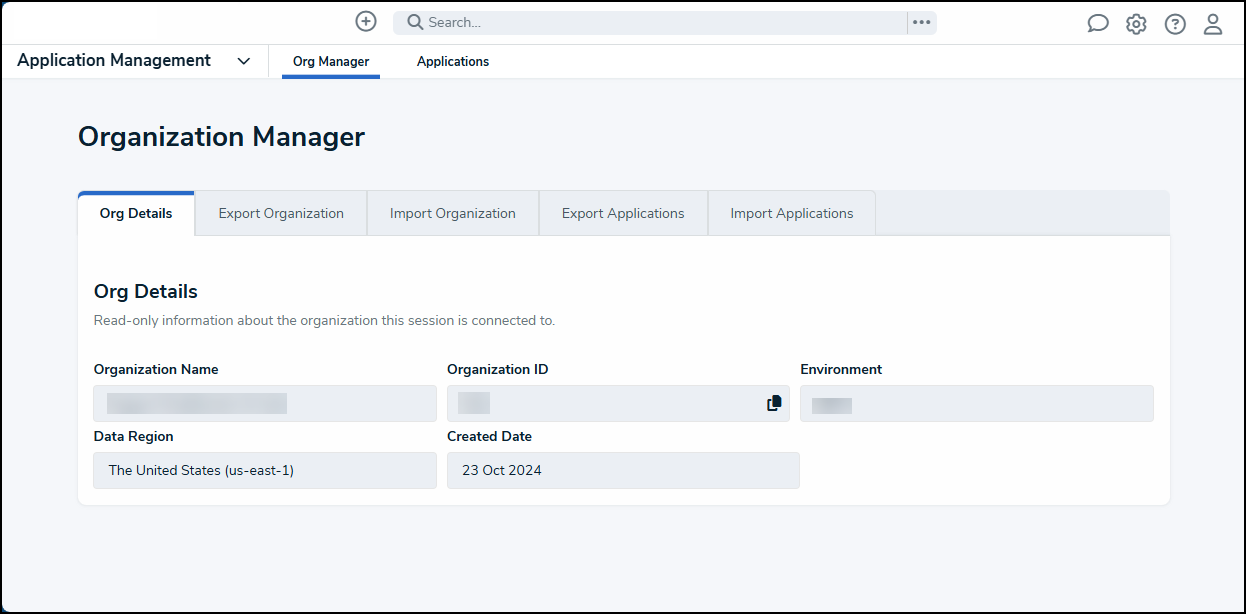Click the Created Date label
Screen dimensions: 1246x614
489,437
